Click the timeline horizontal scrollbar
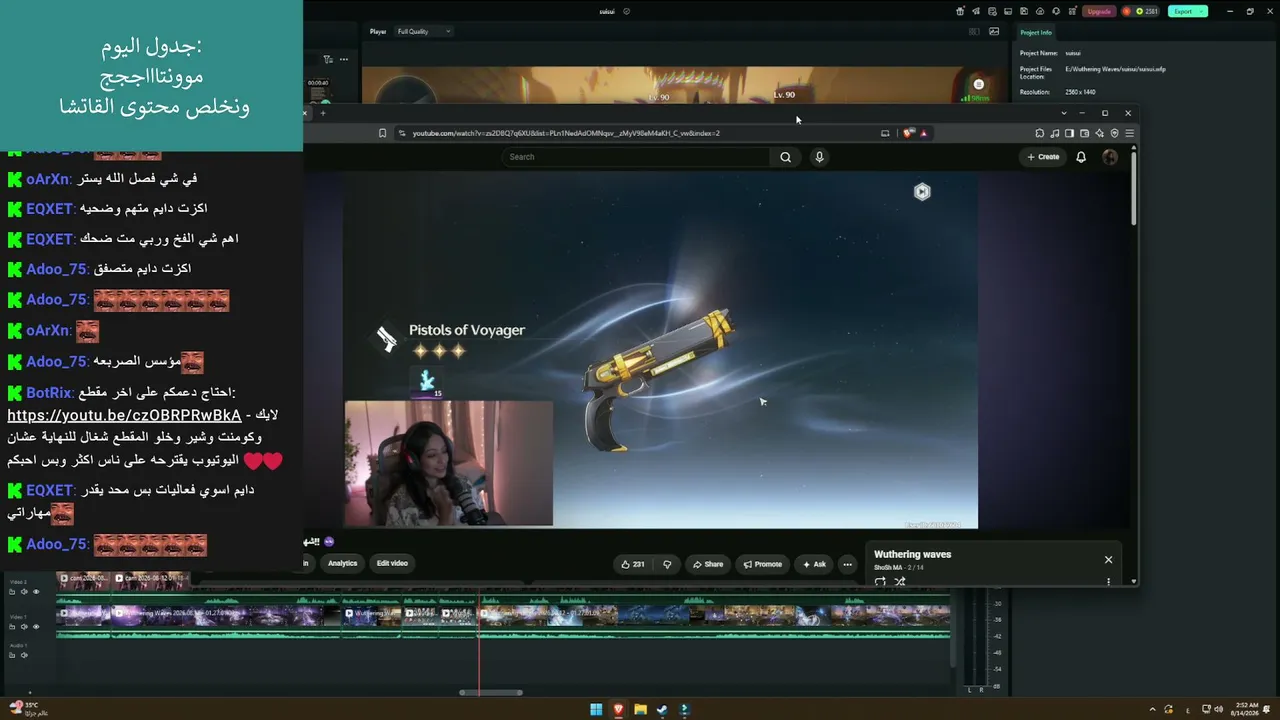The image size is (1280, 720). tap(491, 692)
